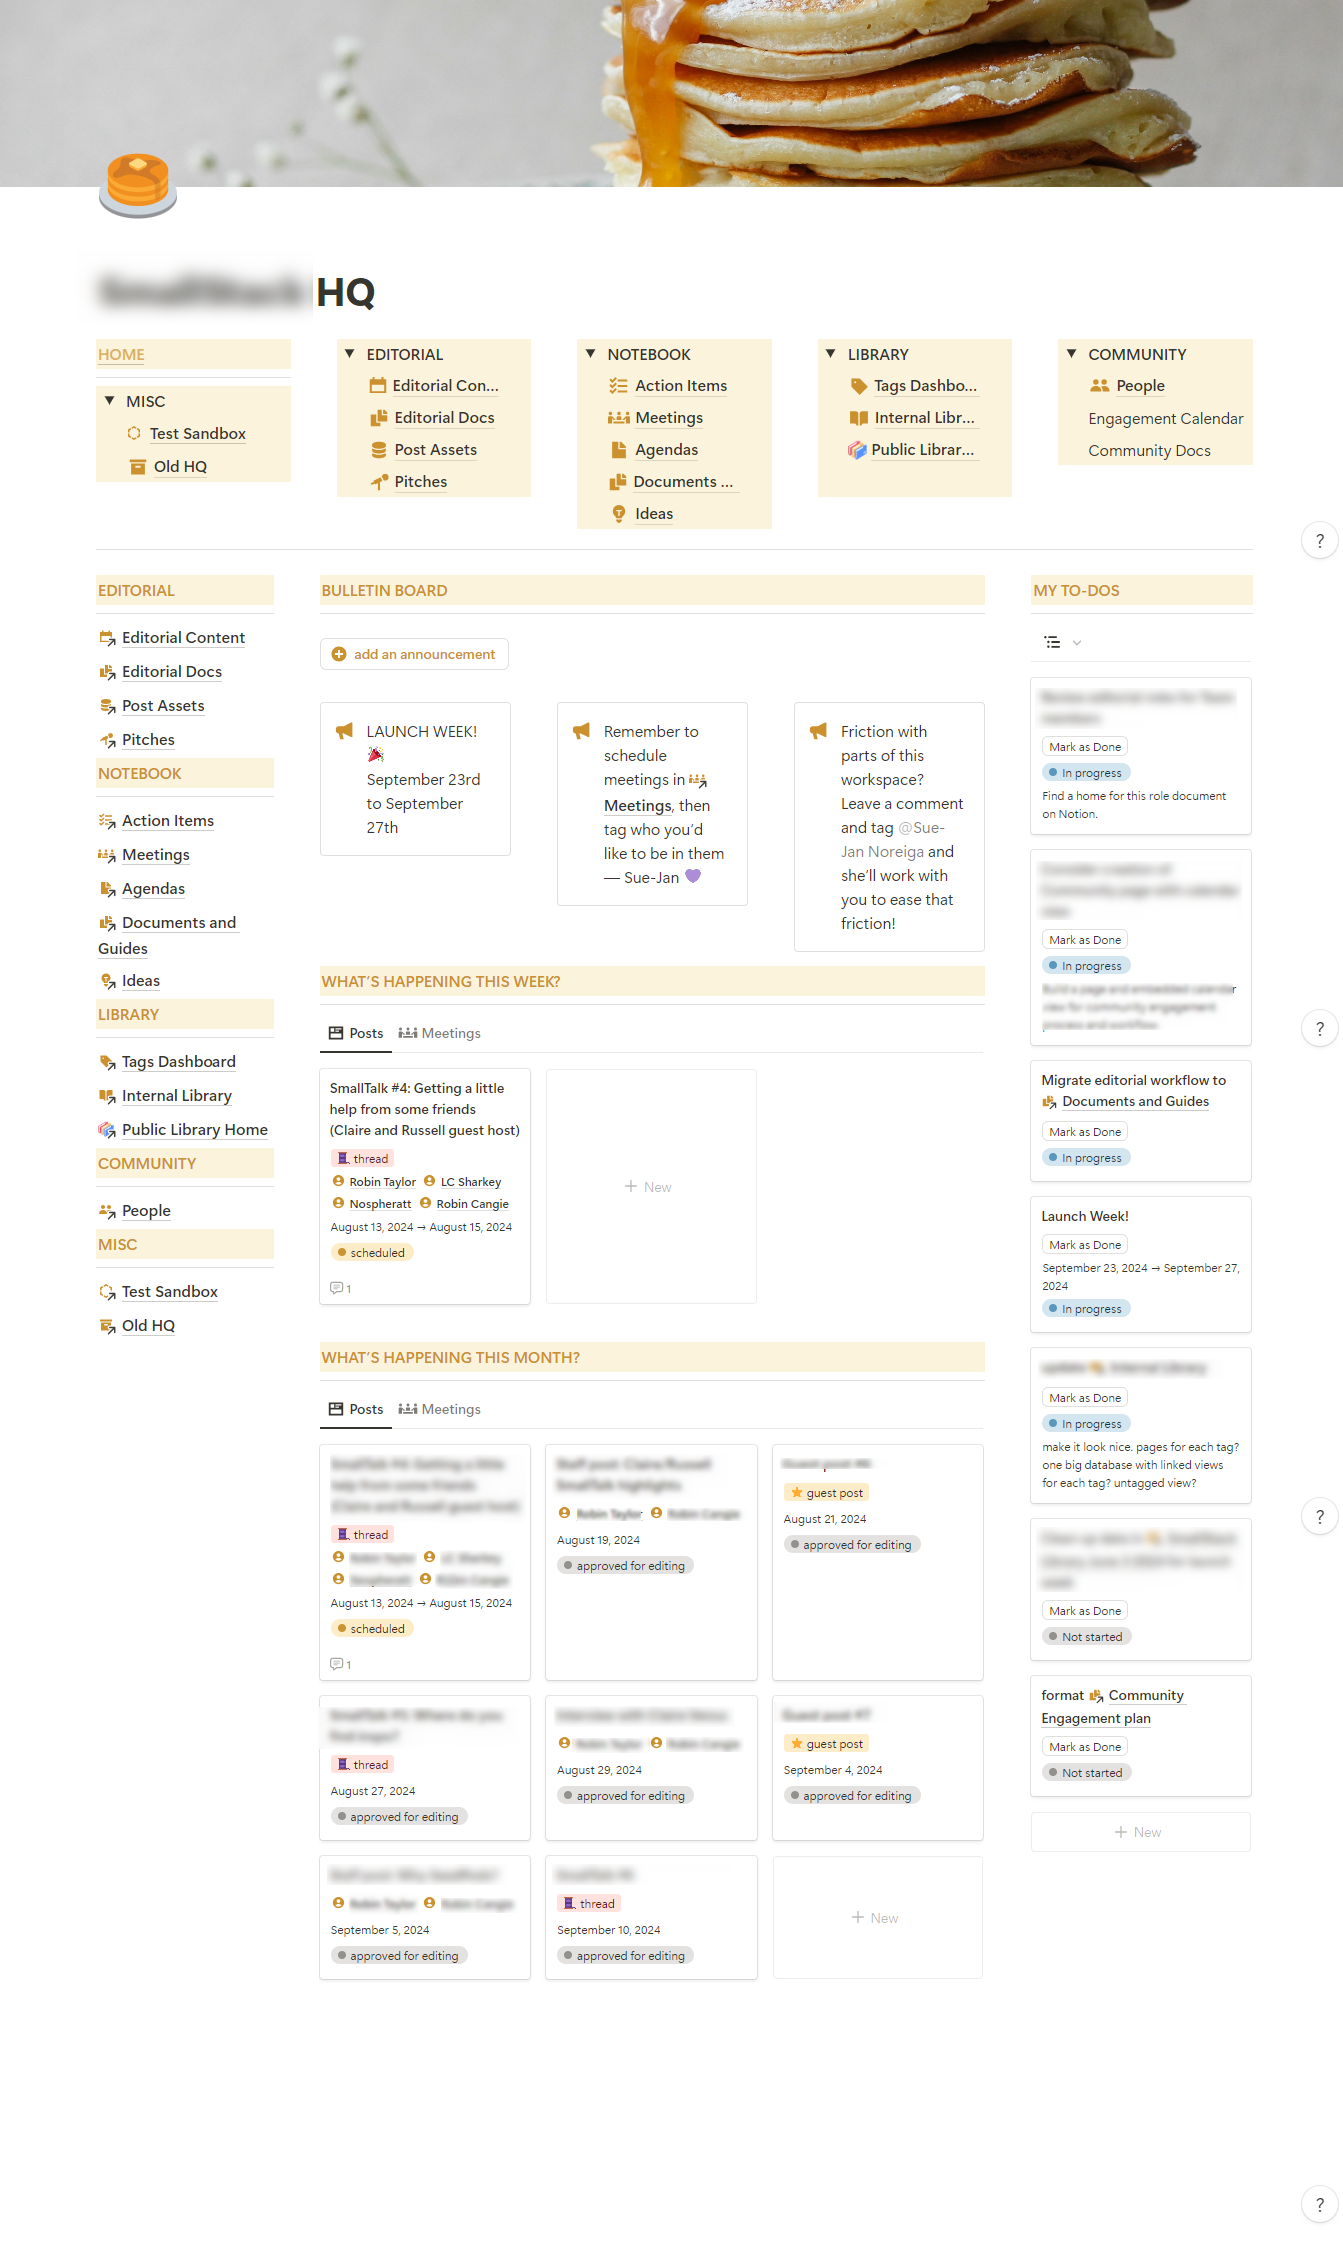This screenshot has height=2250, width=1343.
Task: Click the icon beside sidebar Public Library Home
Action: coord(107,1130)
